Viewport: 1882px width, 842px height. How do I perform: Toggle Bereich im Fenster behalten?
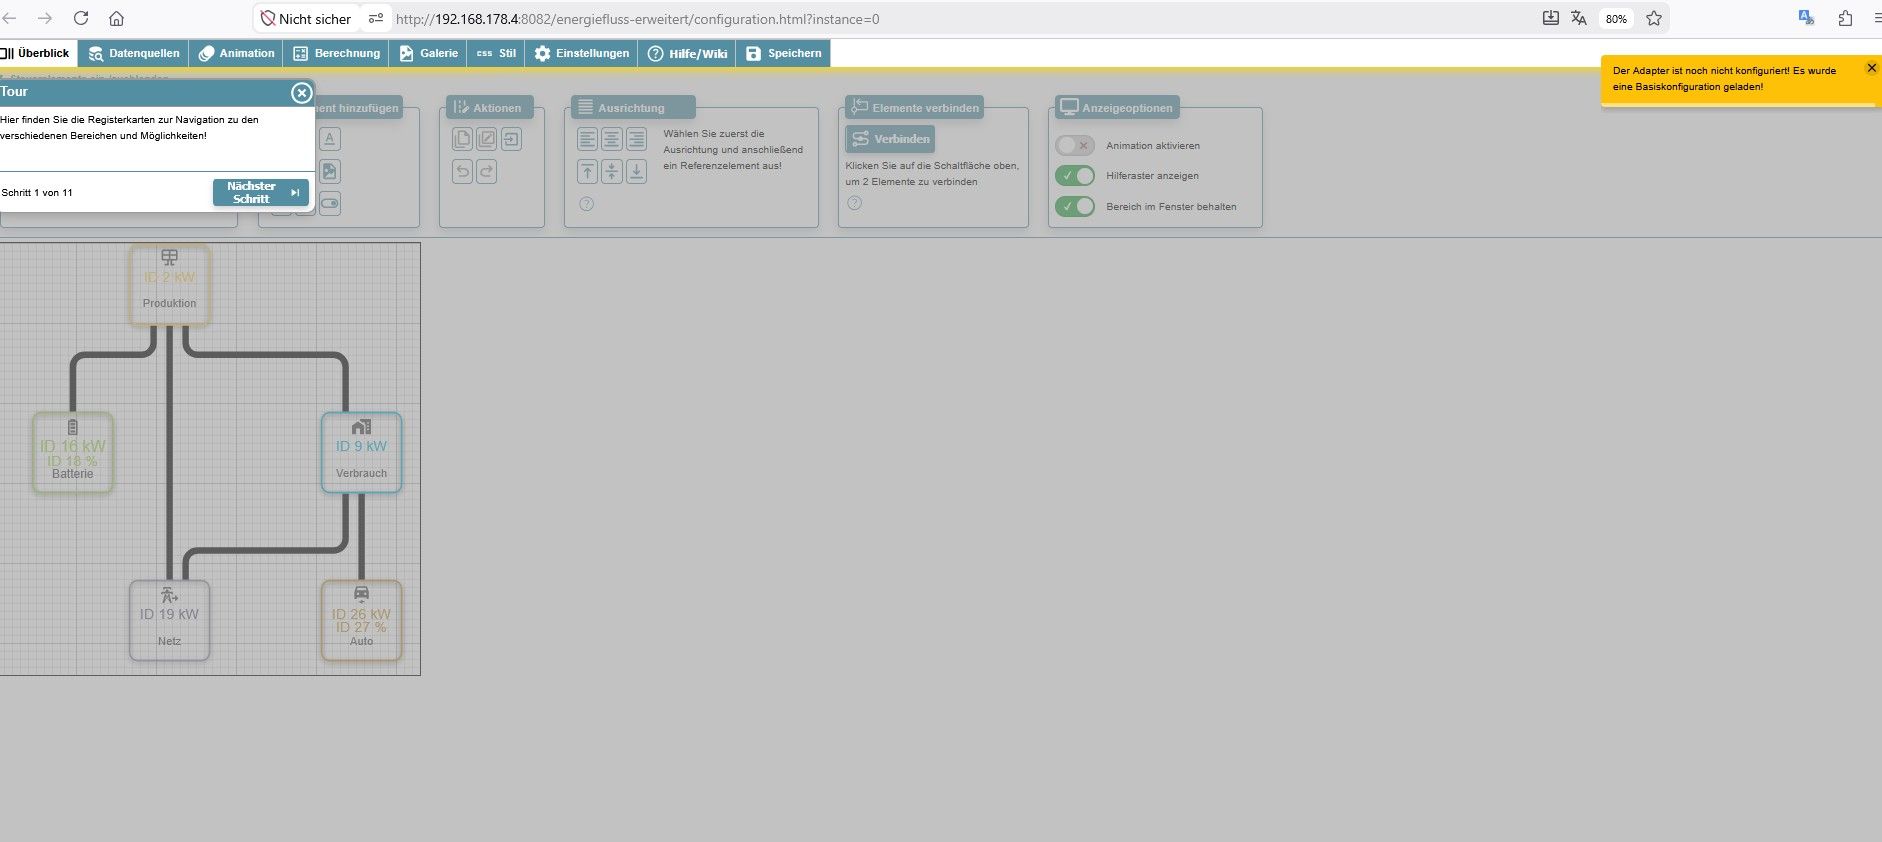click(x=1075, y=207)
